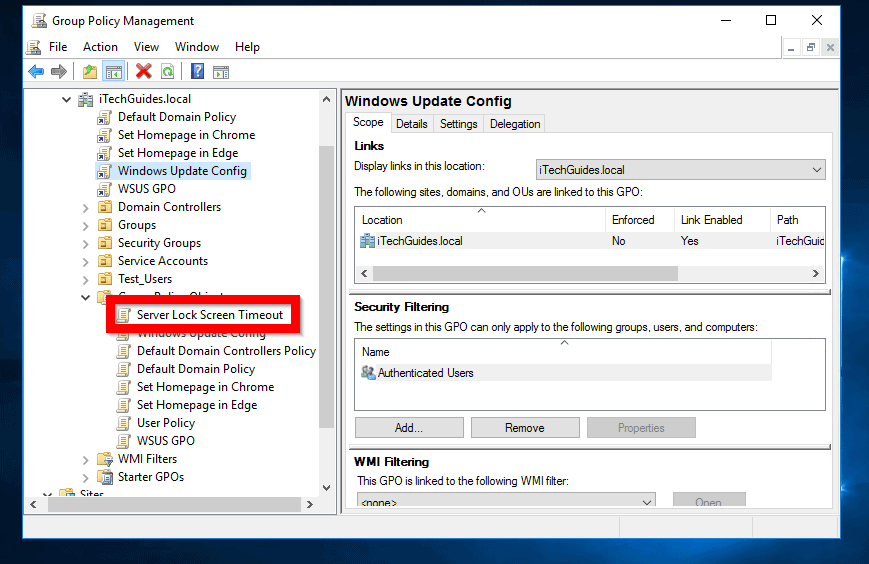Click the Up one level folder icon
869x564 pixels.
(x=90, y=71)
